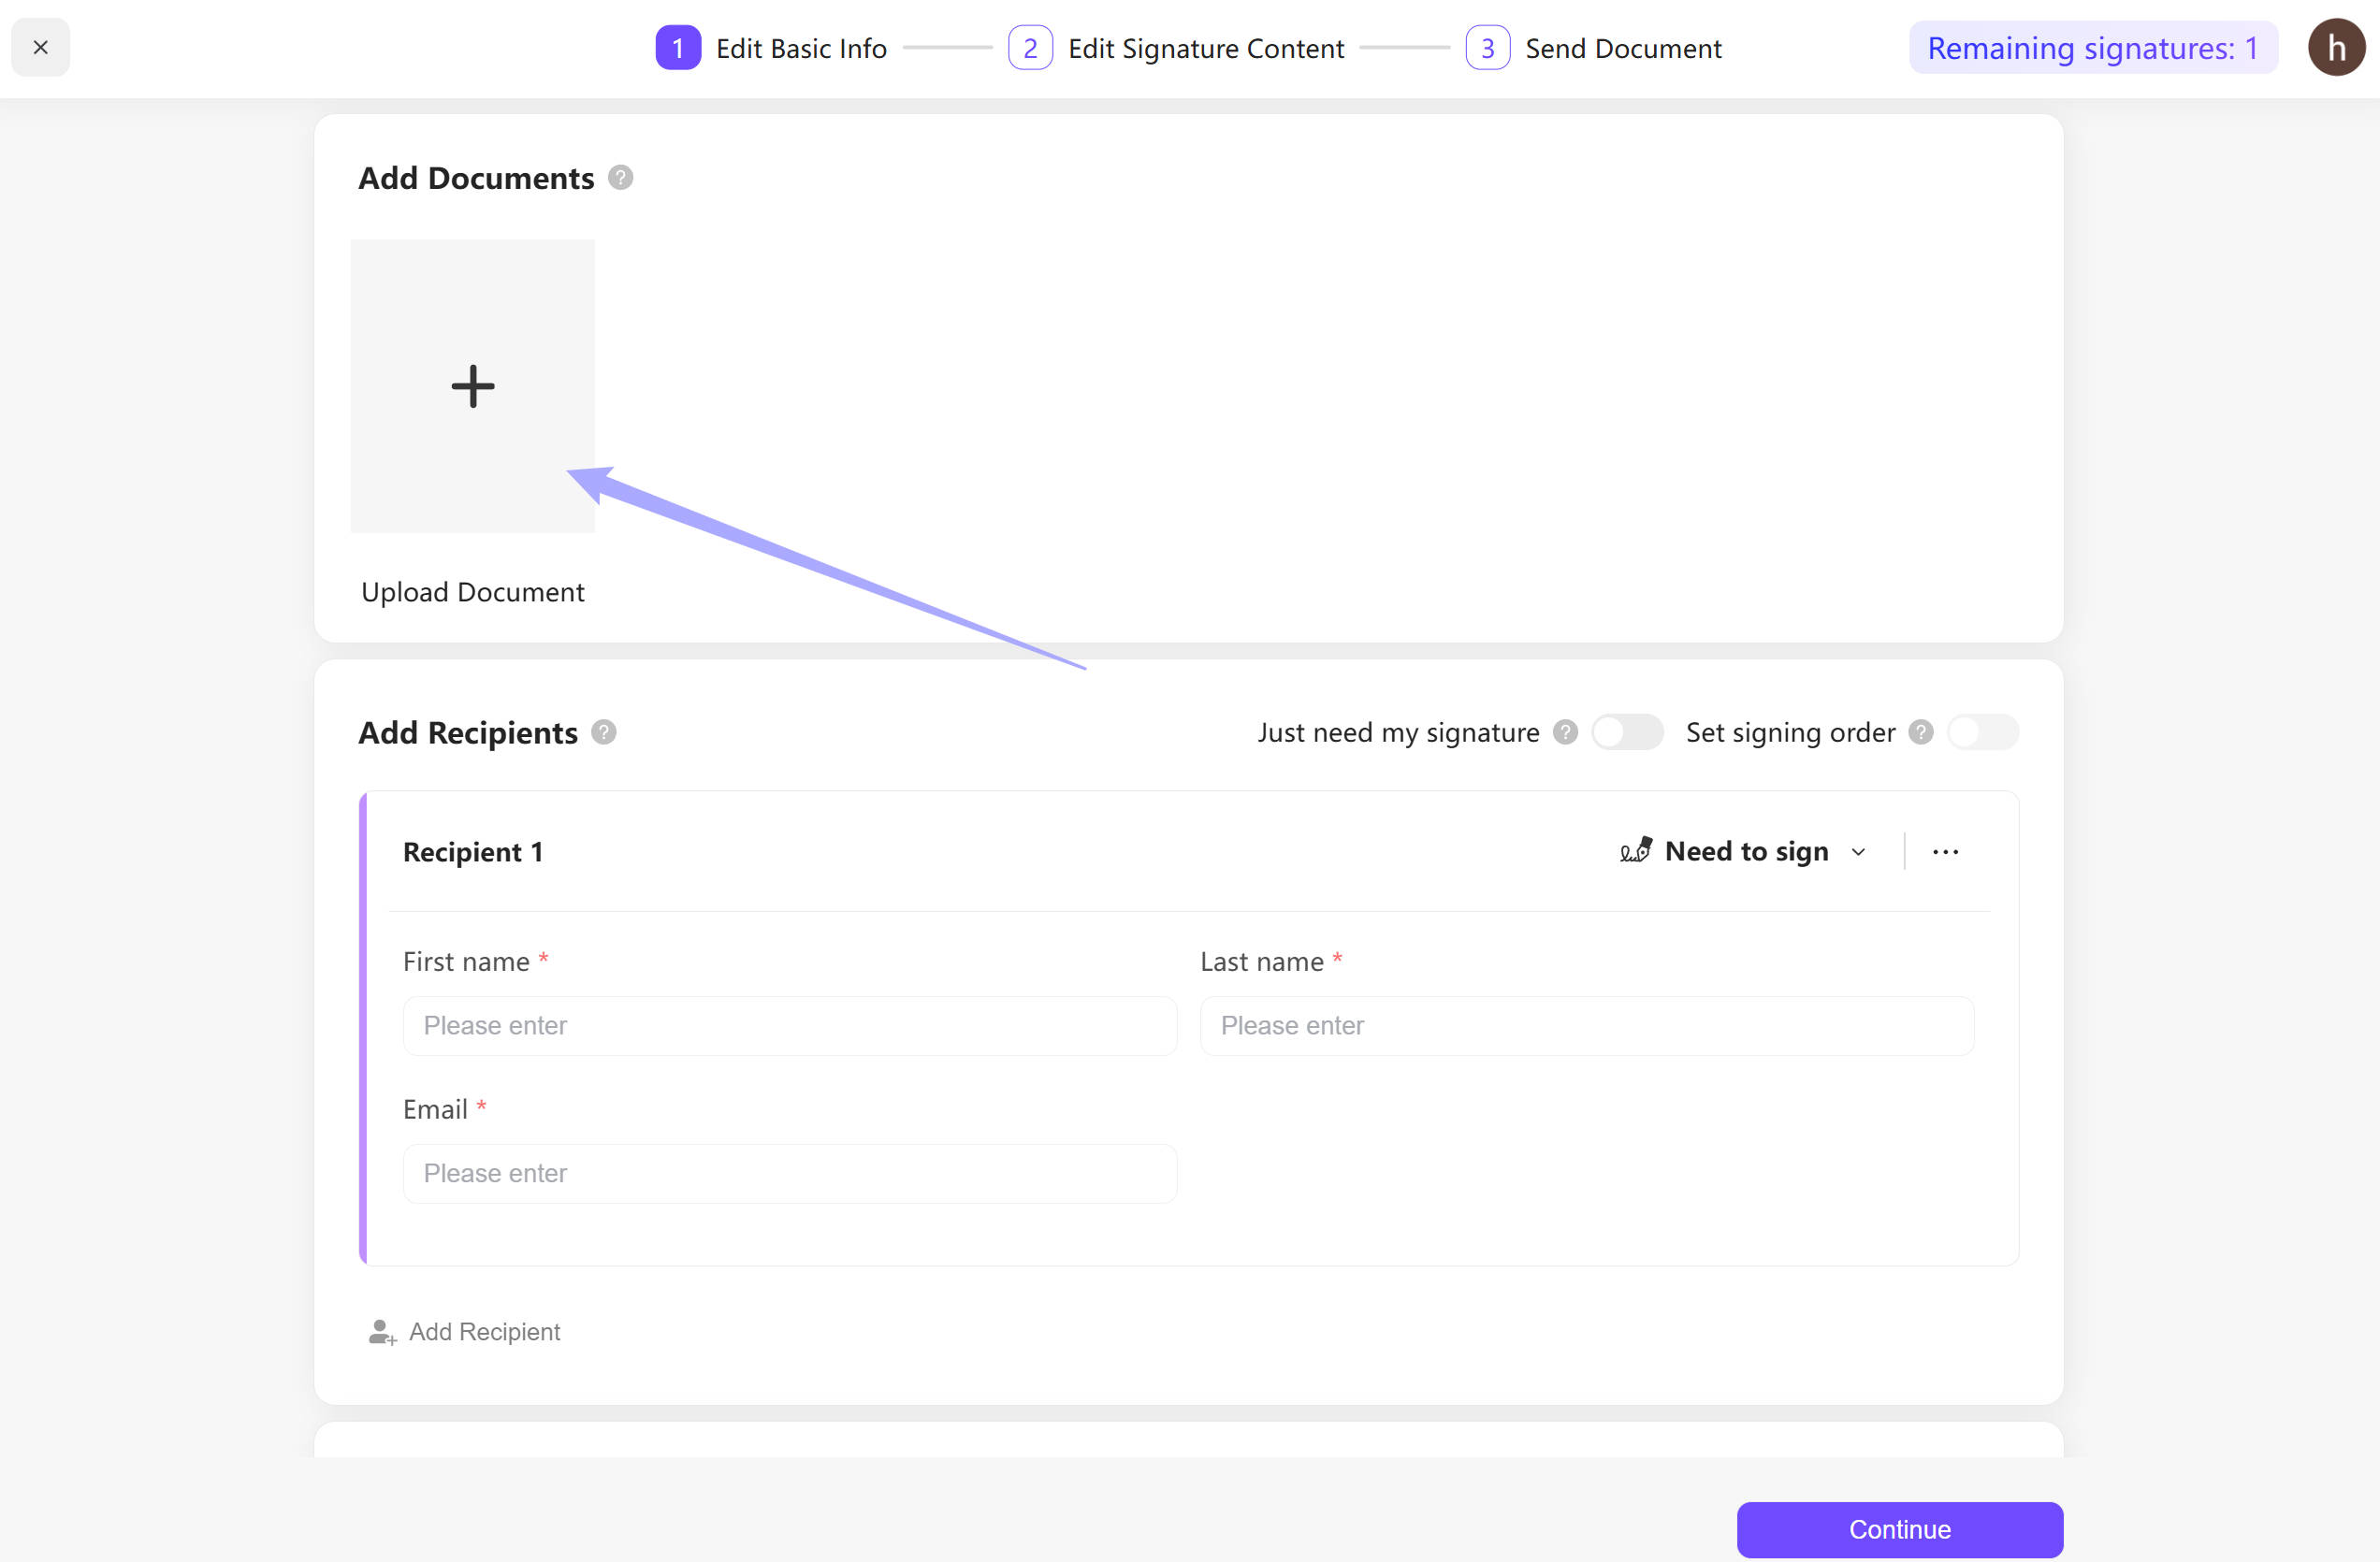Click help icon beside Set signing order
This screenshot has height=1562, width=2380.
[1920, 732]
